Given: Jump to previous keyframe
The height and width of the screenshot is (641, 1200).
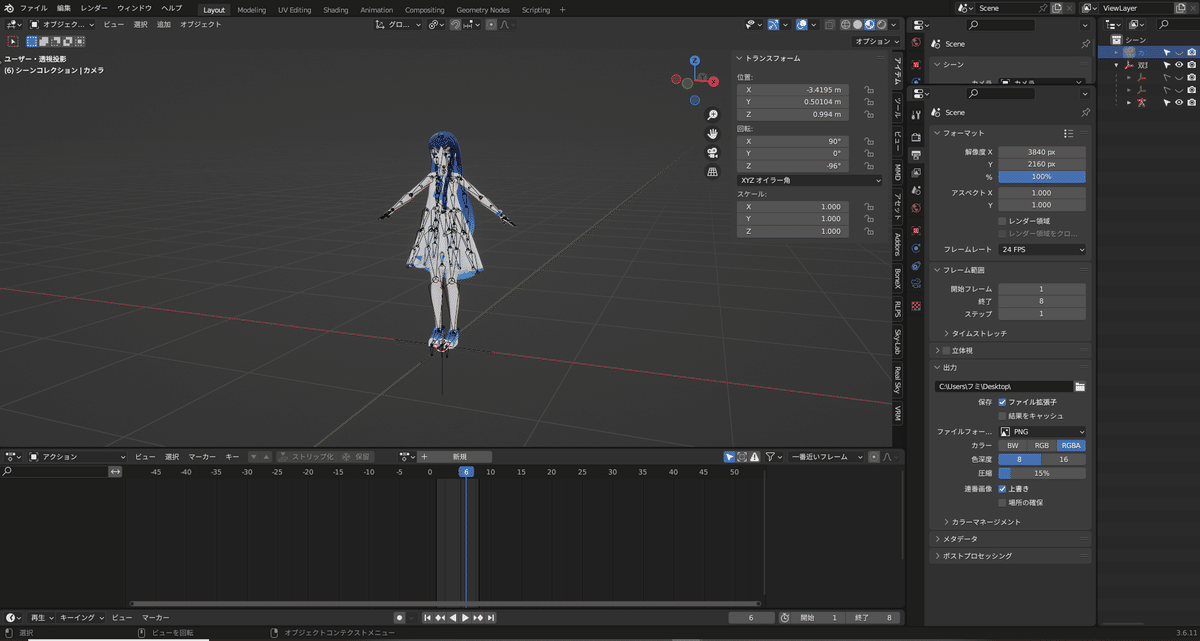Looking at the screenshot, I should click(439, 618).
